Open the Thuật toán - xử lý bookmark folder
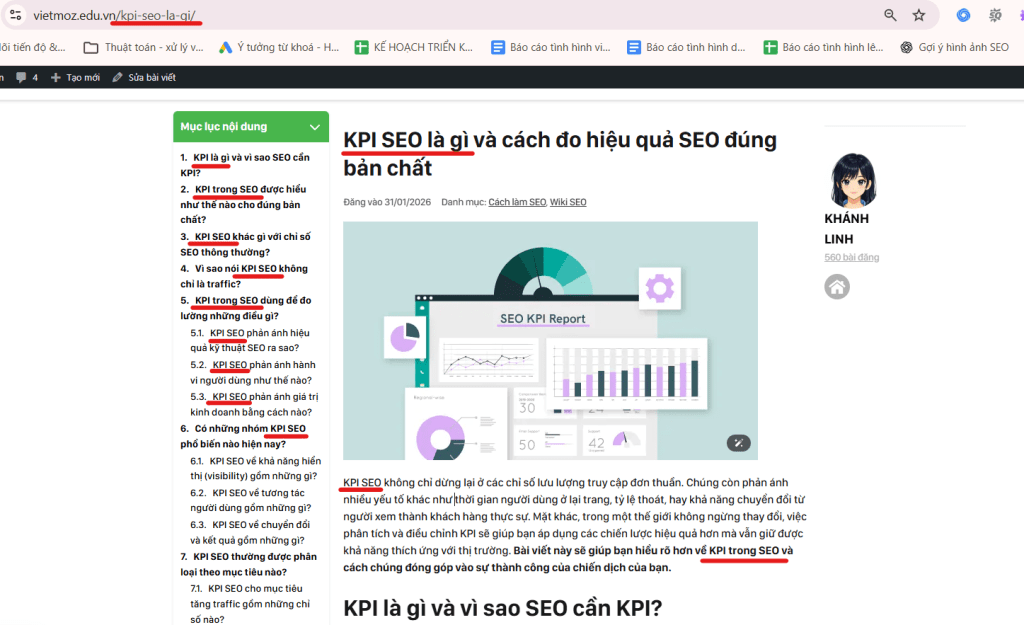1024x625 pixels. 144,47
